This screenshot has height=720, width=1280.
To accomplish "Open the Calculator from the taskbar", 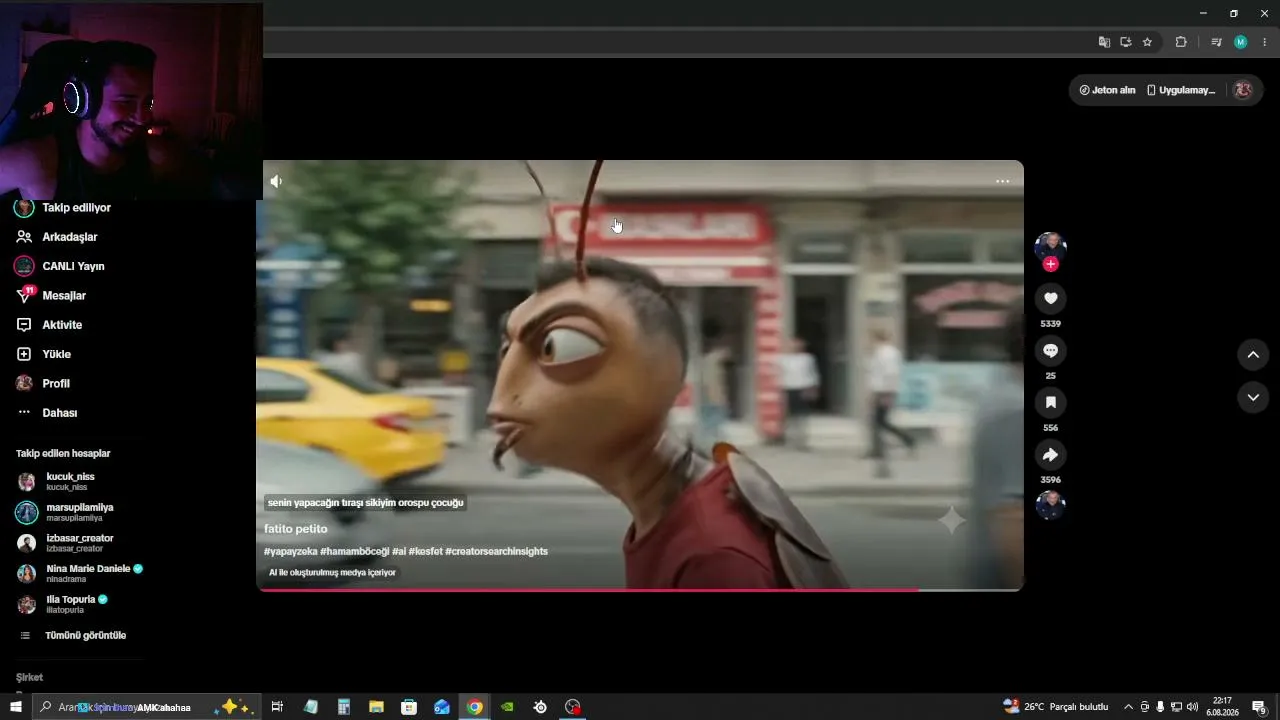I will pos(343,707).
